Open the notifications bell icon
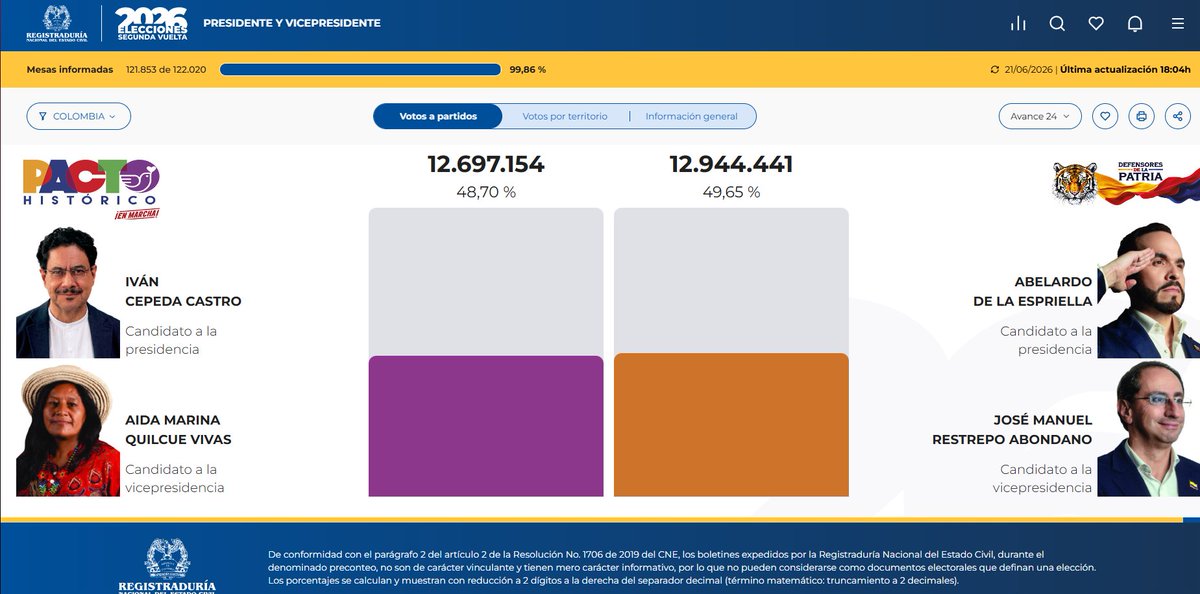Viewport: 1200px width, 594px height. click(1135, 23)
